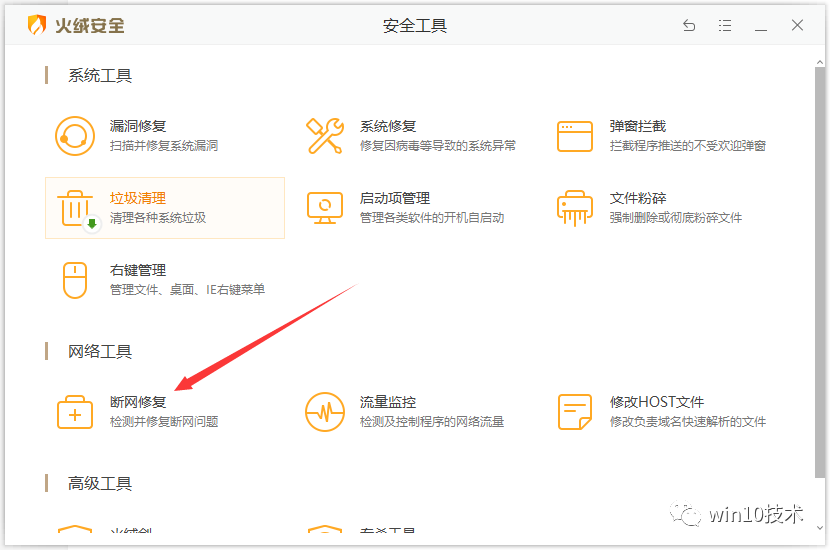Click the scrollbar down arrow
Image resolution: width=830 pixels, height=550 pixels.
[819, 527]
